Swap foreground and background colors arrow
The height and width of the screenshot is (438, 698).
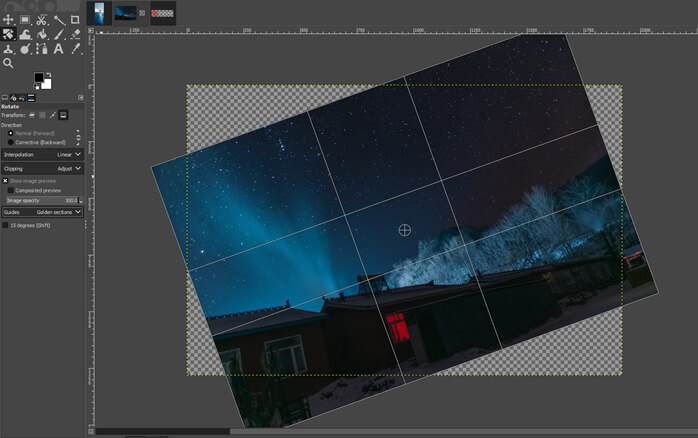pos(48,75)
